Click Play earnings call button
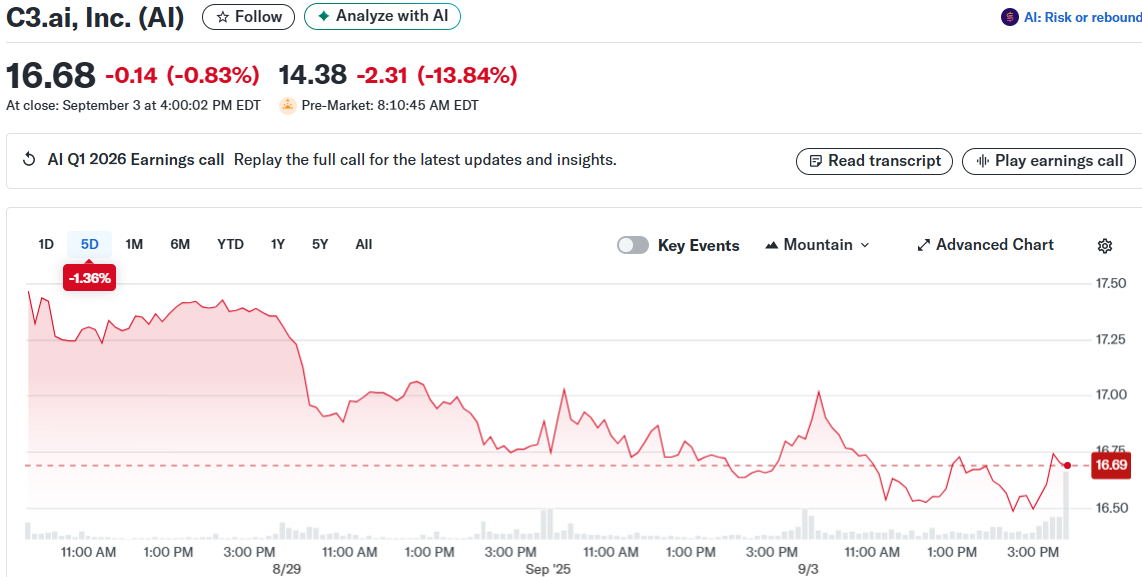1142x577 pixels. pos(1049,161)
